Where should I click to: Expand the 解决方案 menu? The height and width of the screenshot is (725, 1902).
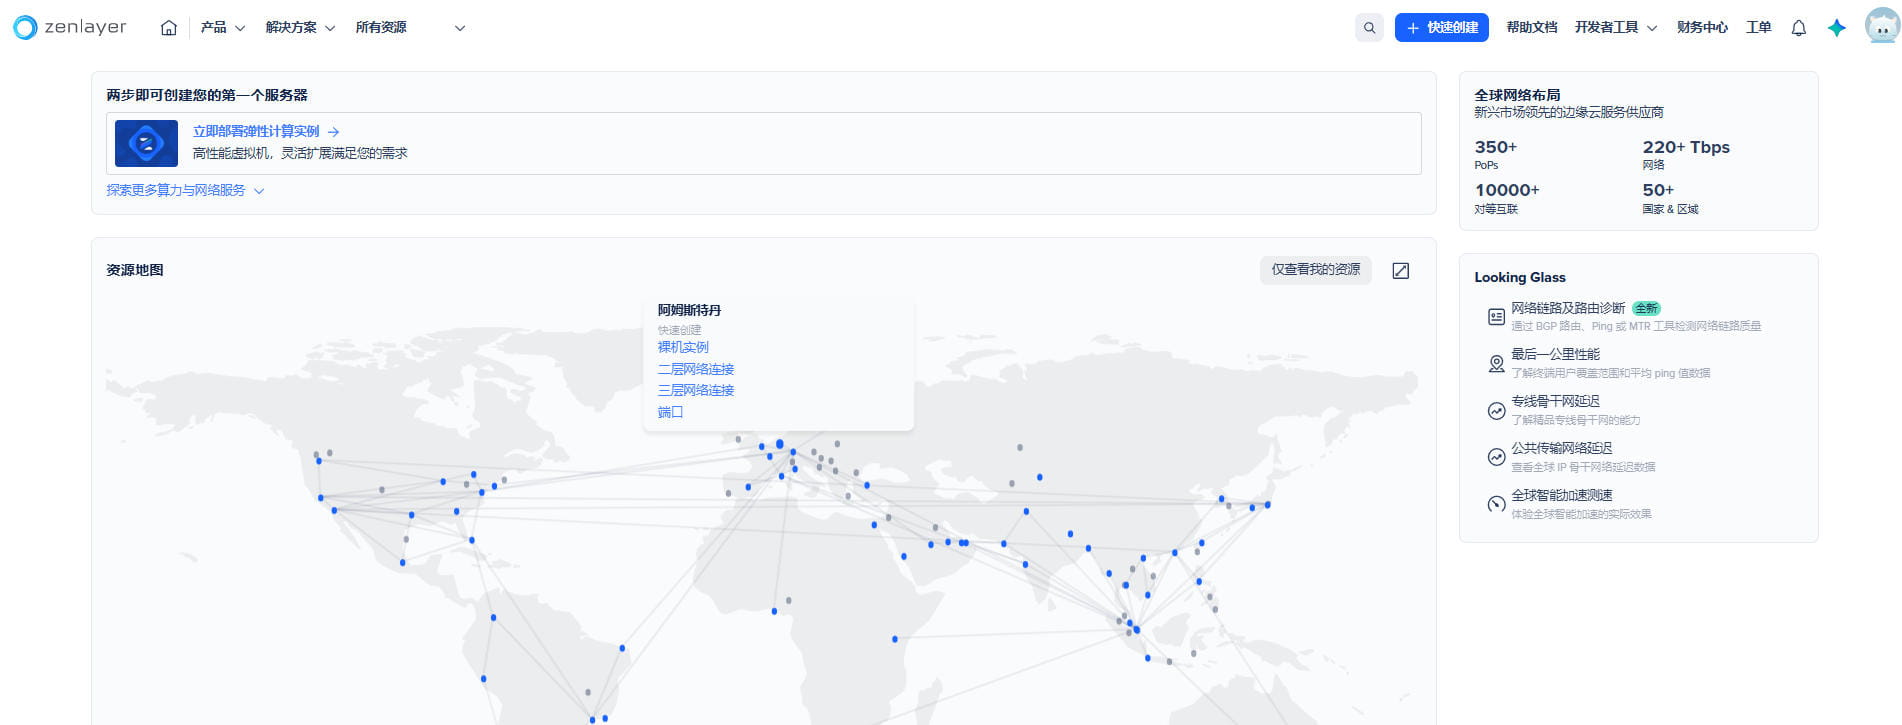pyautogui.click(x=300, y=28)
